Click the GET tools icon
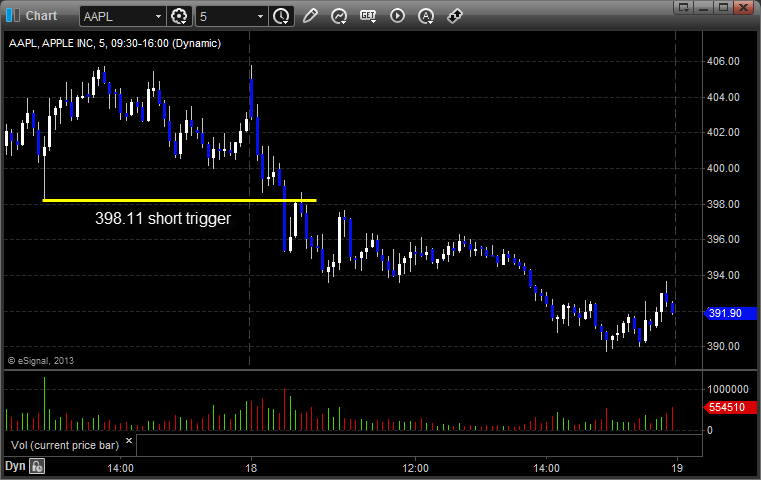 pos(368,16)
